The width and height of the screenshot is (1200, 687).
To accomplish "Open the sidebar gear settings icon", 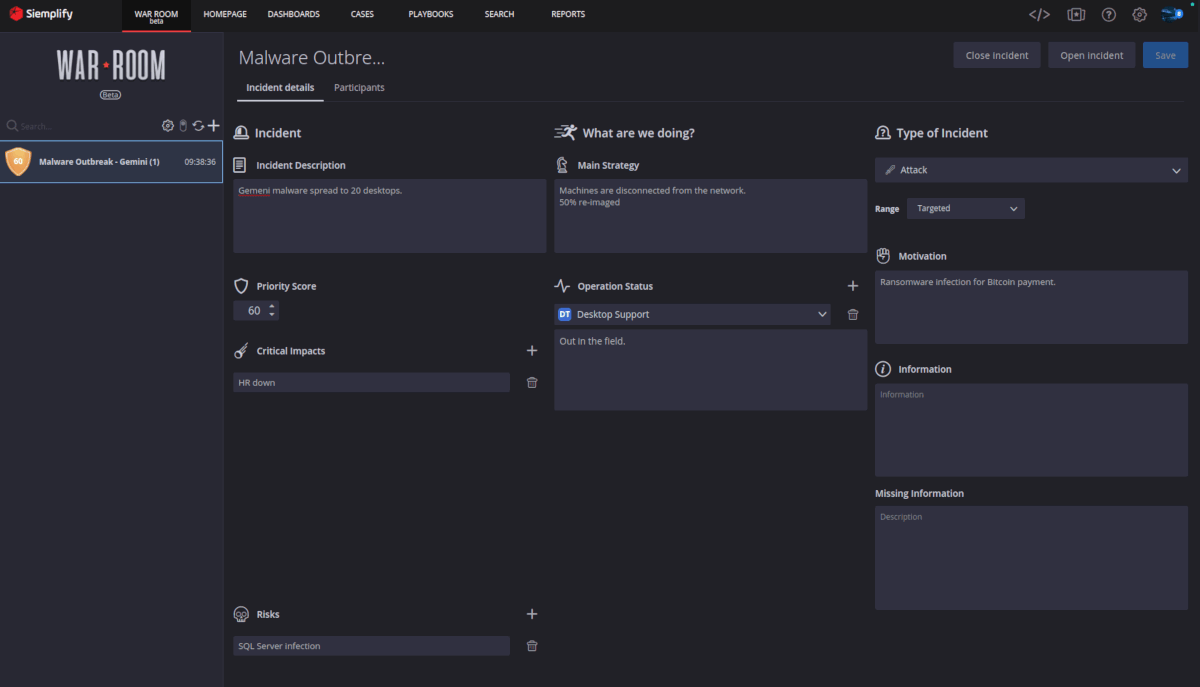I will point(167,125).
